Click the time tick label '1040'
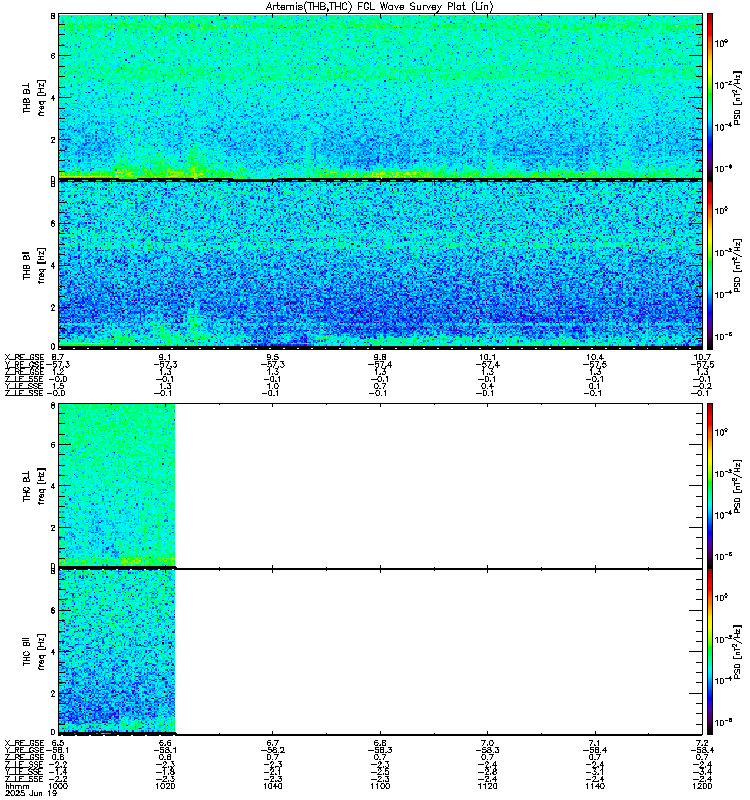The height and width of the screenshot is (800, 750). point(272,786)
